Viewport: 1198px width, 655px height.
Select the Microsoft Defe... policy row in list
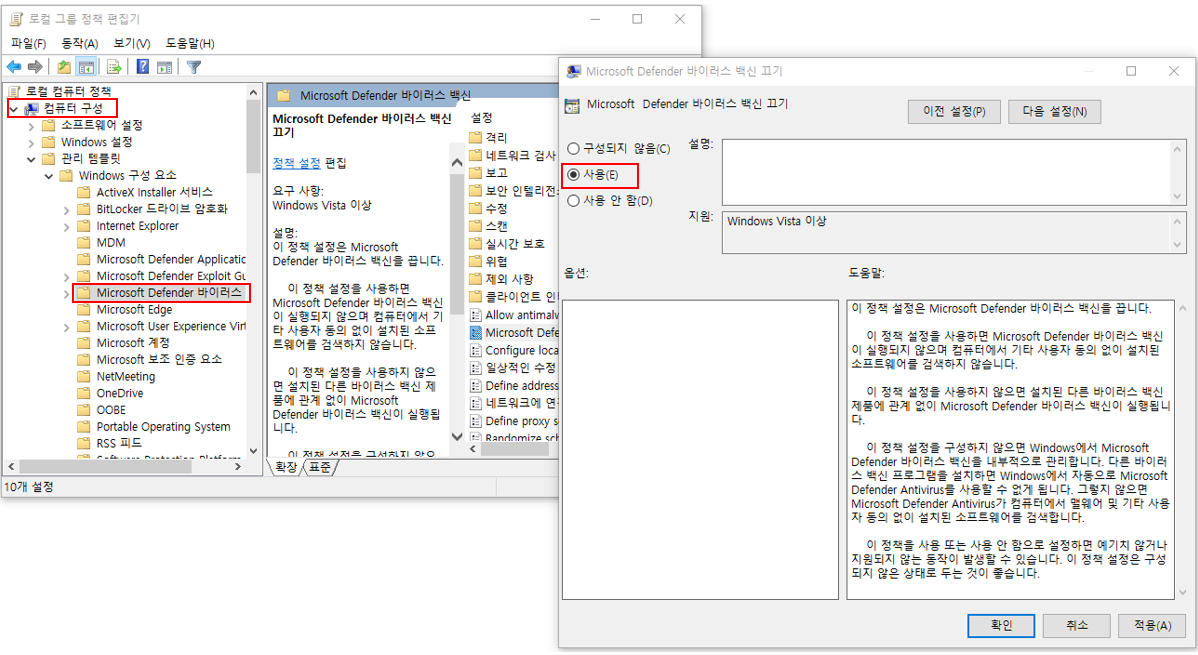pyautogui.click(x=513, y=332)
